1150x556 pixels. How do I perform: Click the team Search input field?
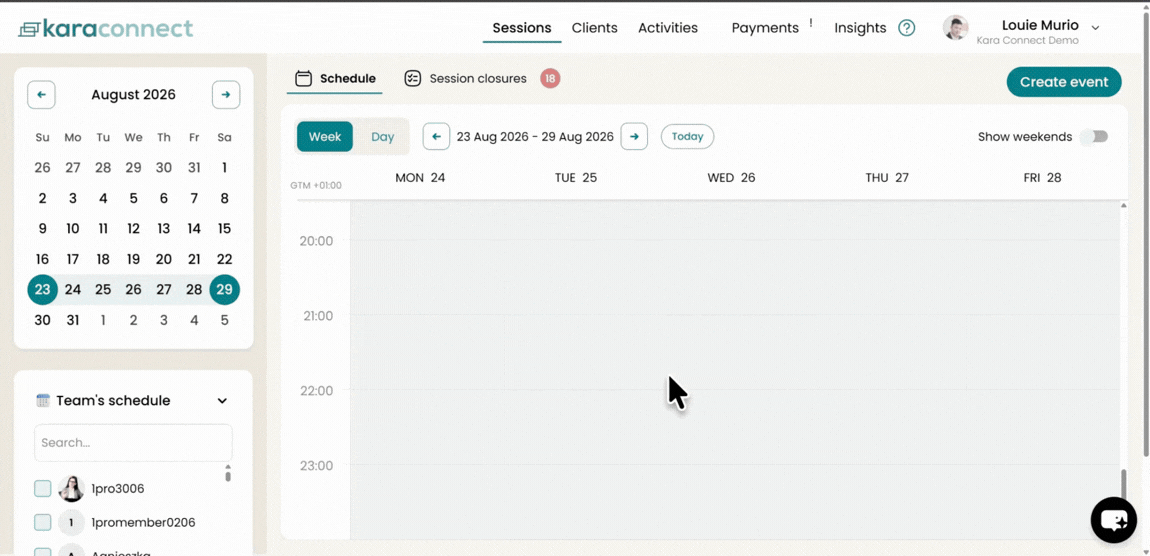(x=133, y=442)
